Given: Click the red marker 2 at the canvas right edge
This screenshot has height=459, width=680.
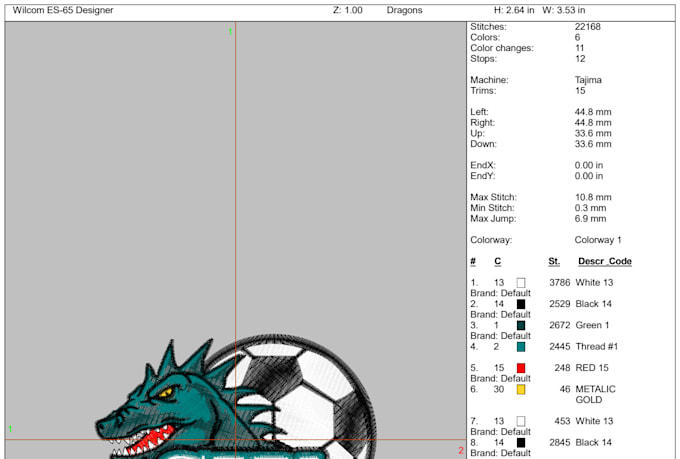Looking at the screenshot, I should 461,451.
